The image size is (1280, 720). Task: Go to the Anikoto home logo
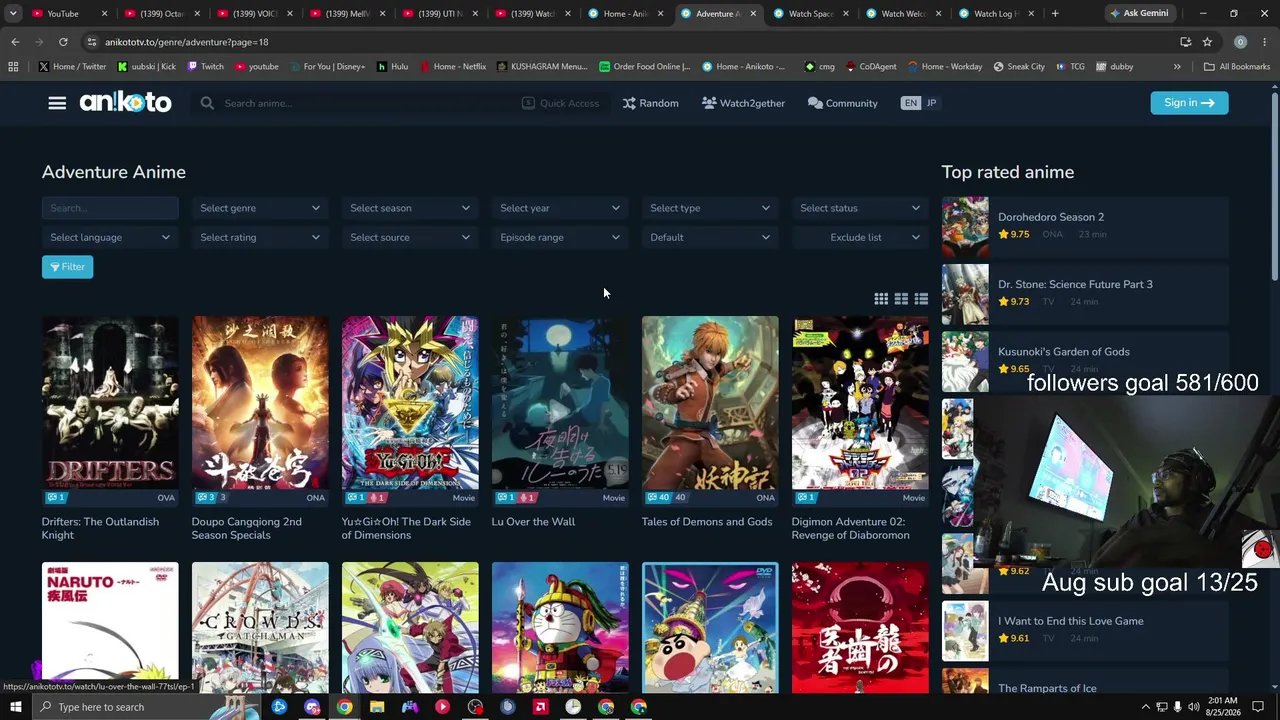click(125, 103)
